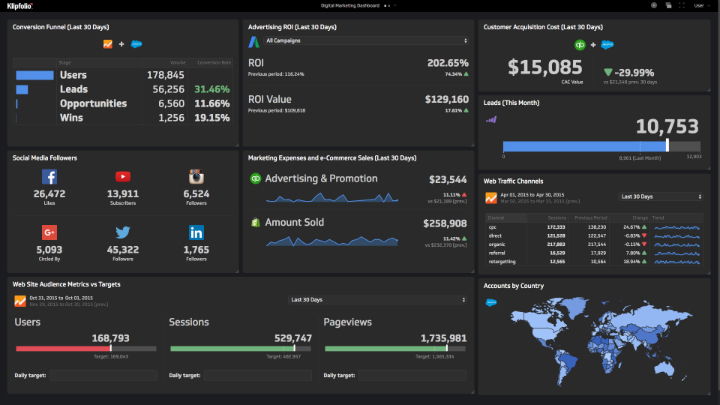Click the Pageviews target progress bar

395,349
